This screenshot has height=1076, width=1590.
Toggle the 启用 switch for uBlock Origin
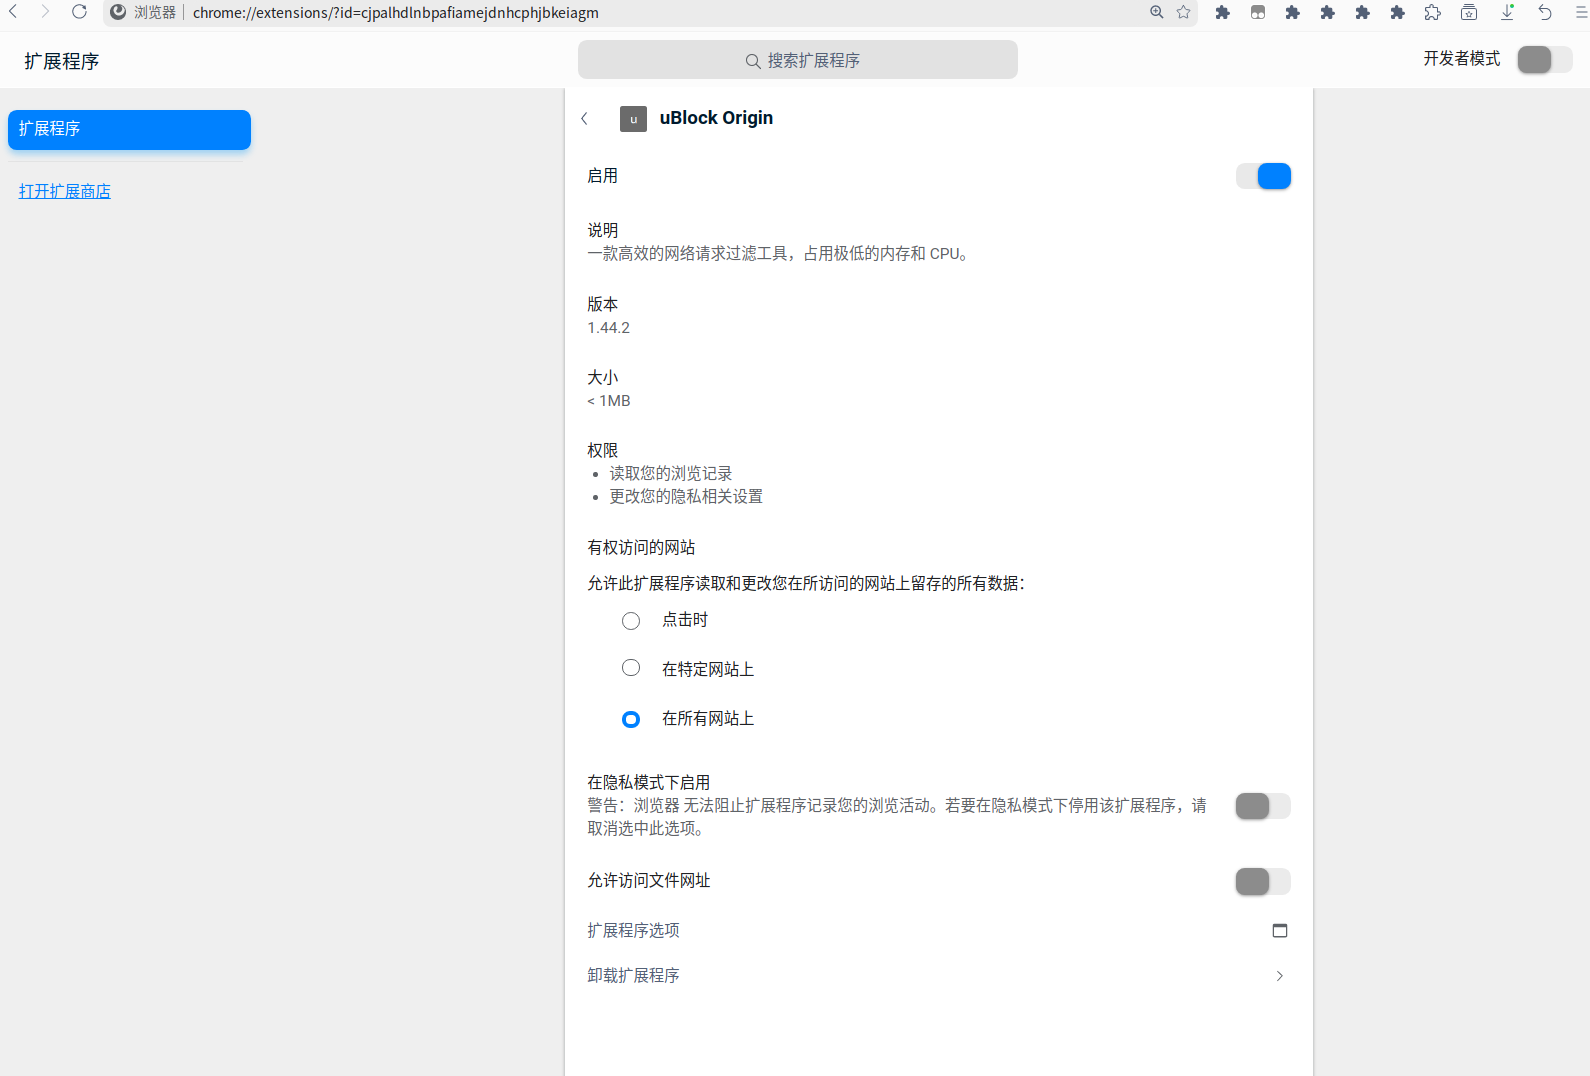(x=1263, y=176)
